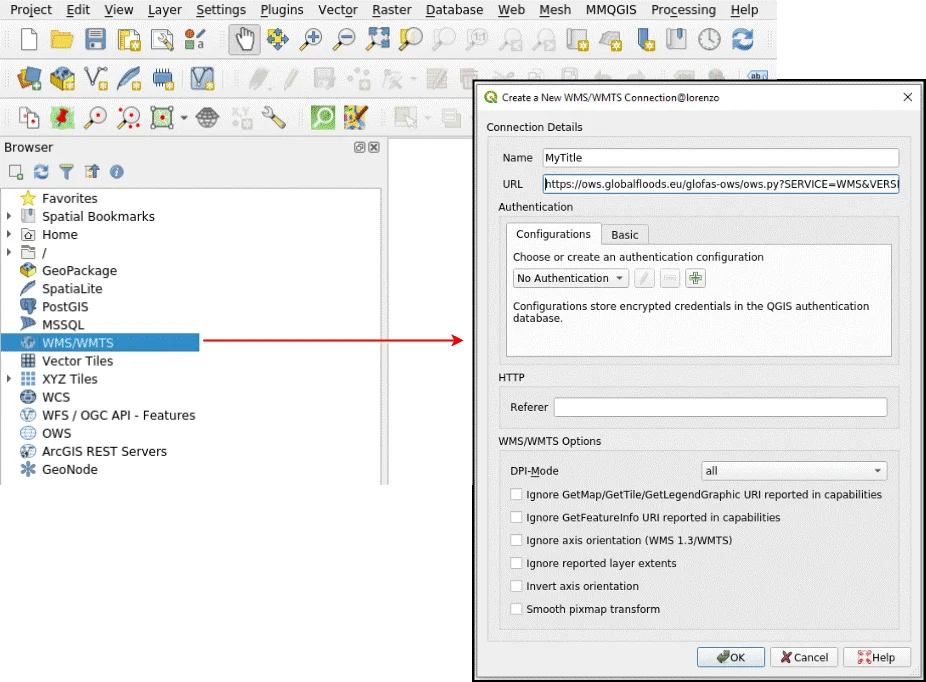
Task: Expand the XYZ Tiles tree item
Action: [9, 378]
